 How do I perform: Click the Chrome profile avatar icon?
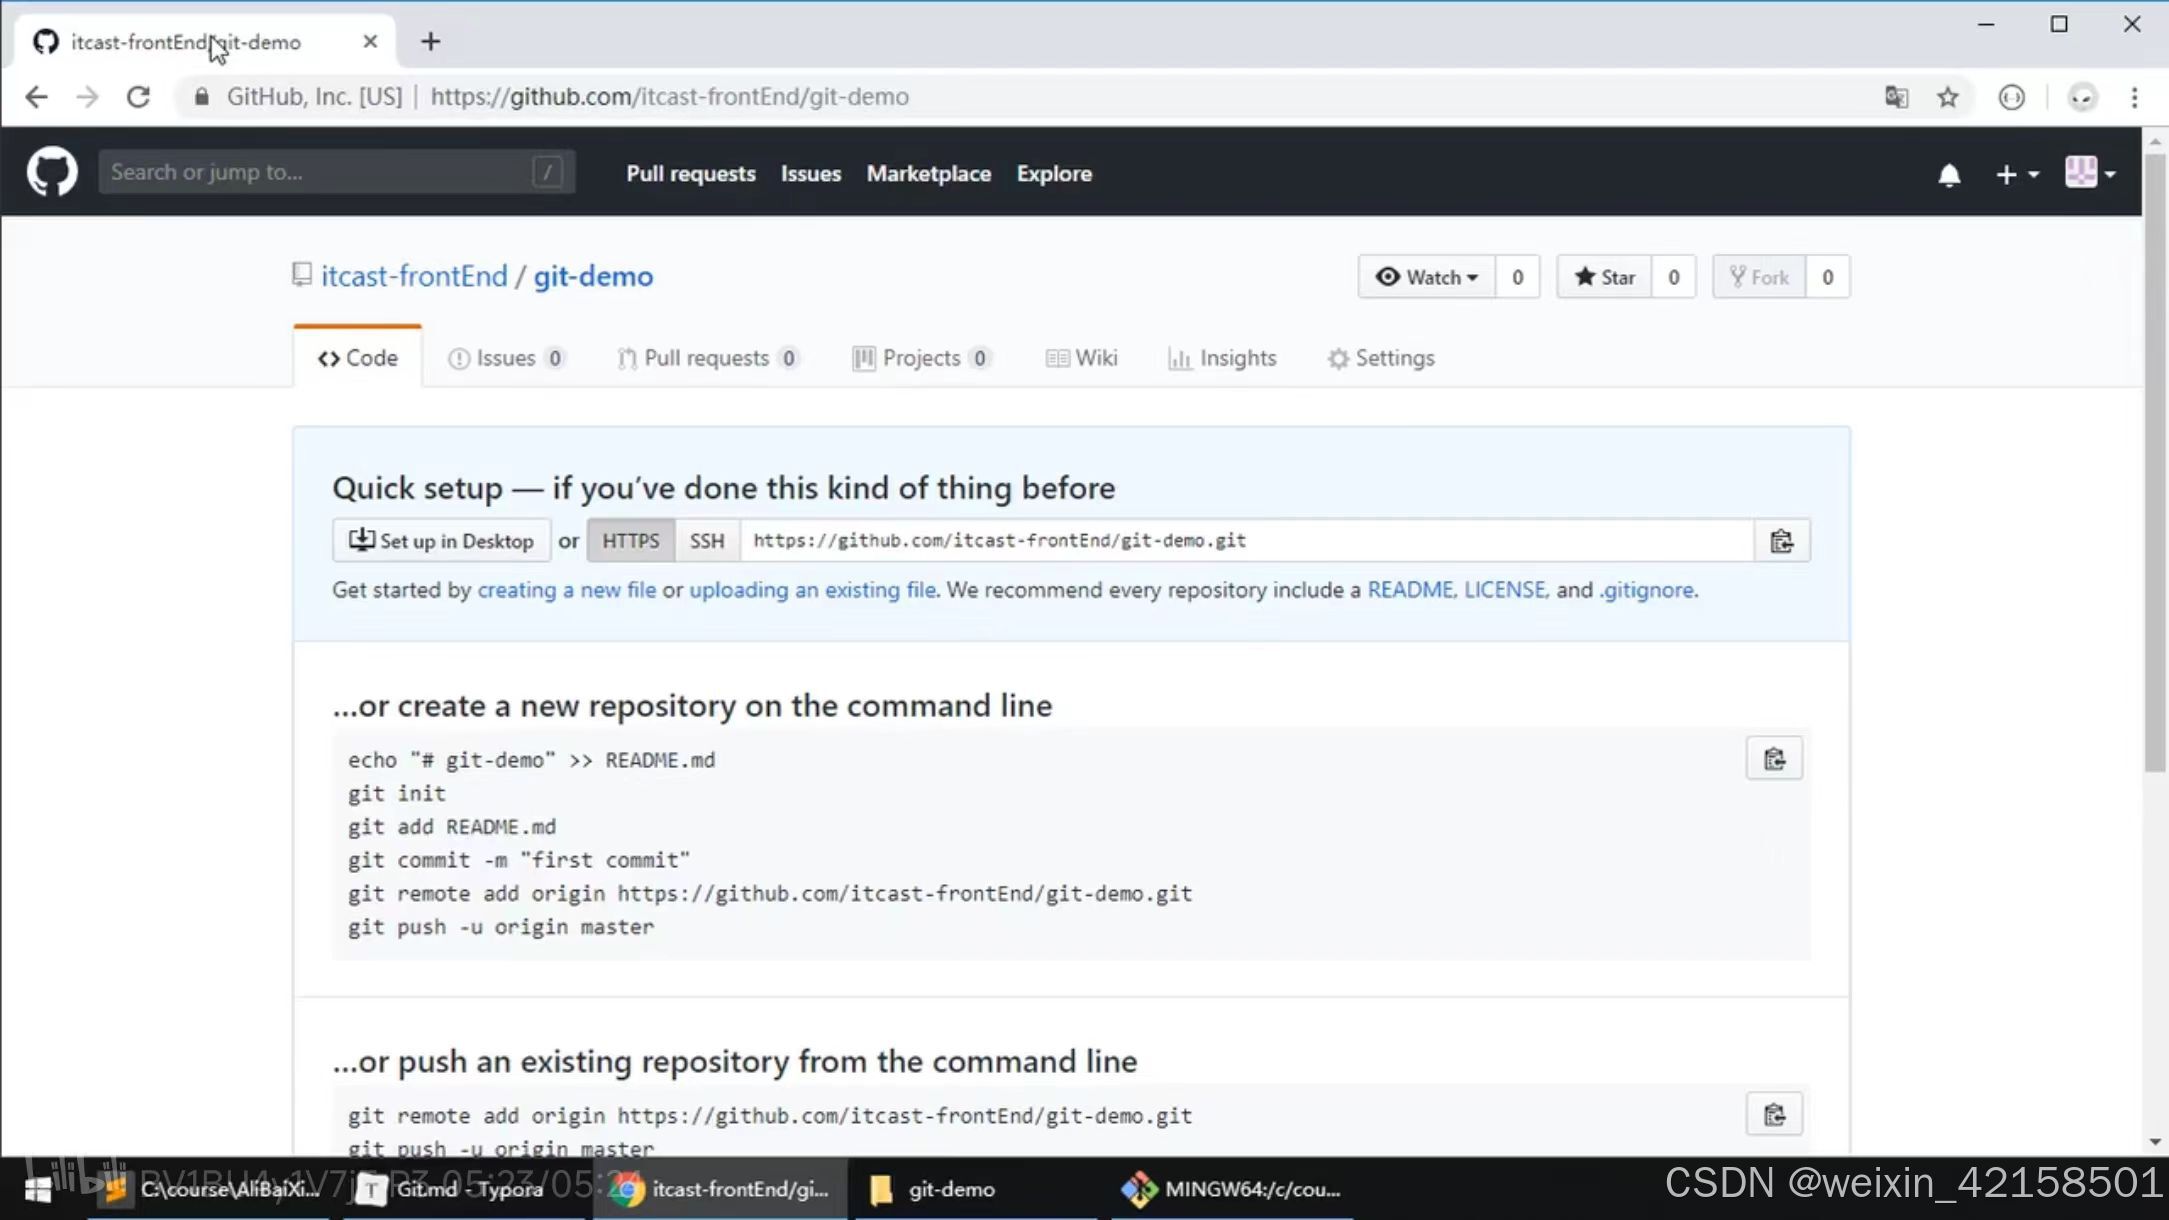(2082, 97)
